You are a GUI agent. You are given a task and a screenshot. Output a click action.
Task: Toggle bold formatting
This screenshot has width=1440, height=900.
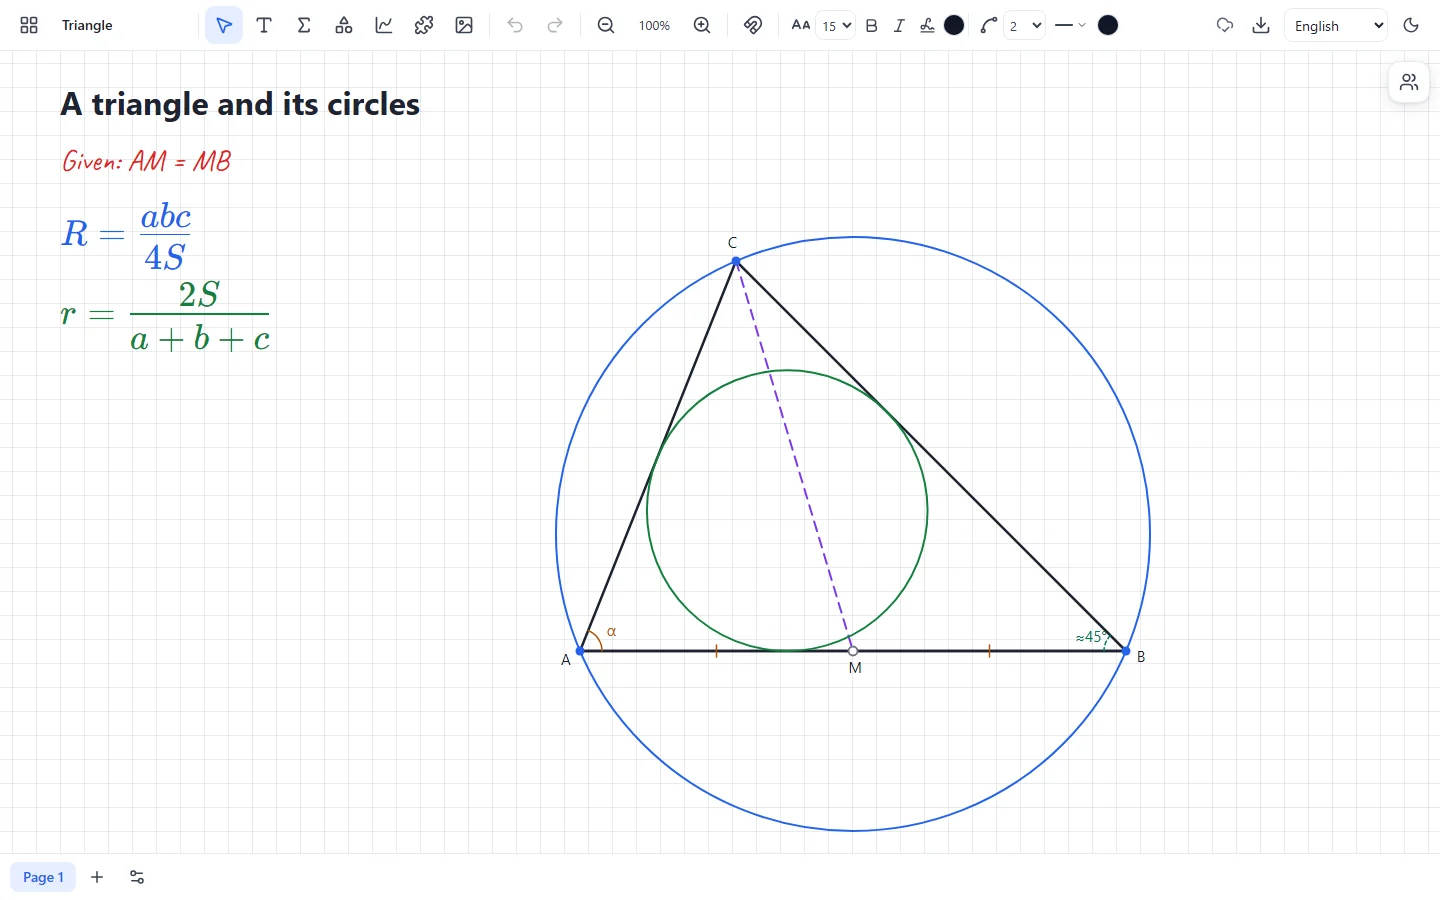872,25
